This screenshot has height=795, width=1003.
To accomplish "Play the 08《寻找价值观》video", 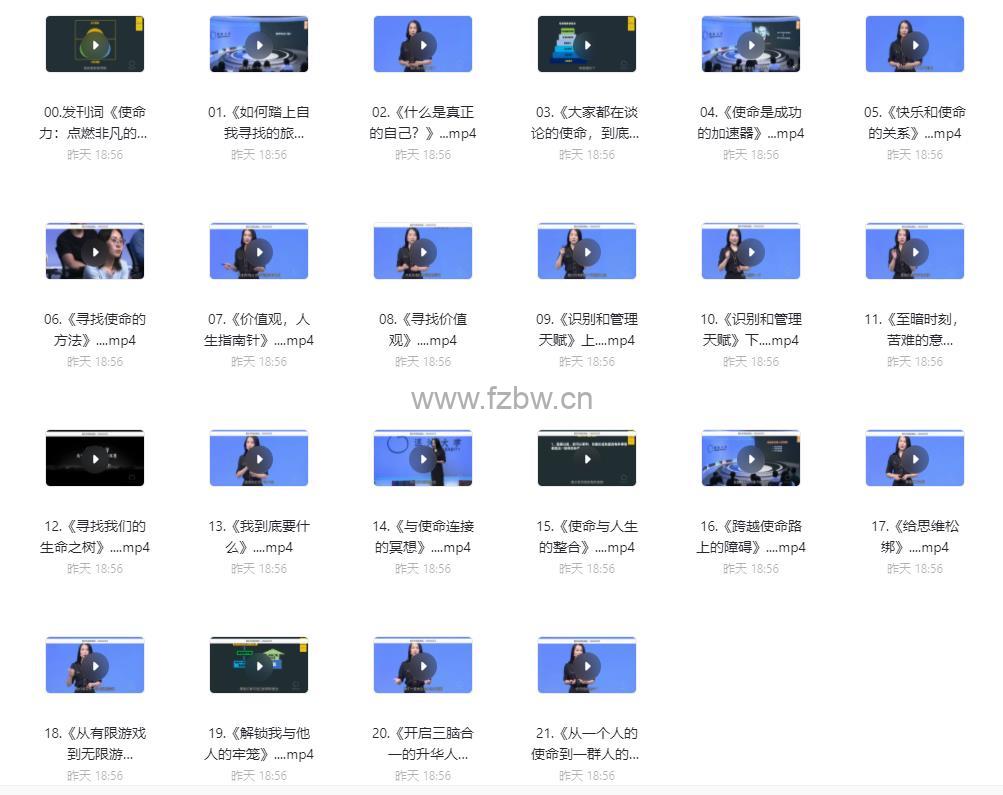I will pyautogui.click(x=423, y=251).
